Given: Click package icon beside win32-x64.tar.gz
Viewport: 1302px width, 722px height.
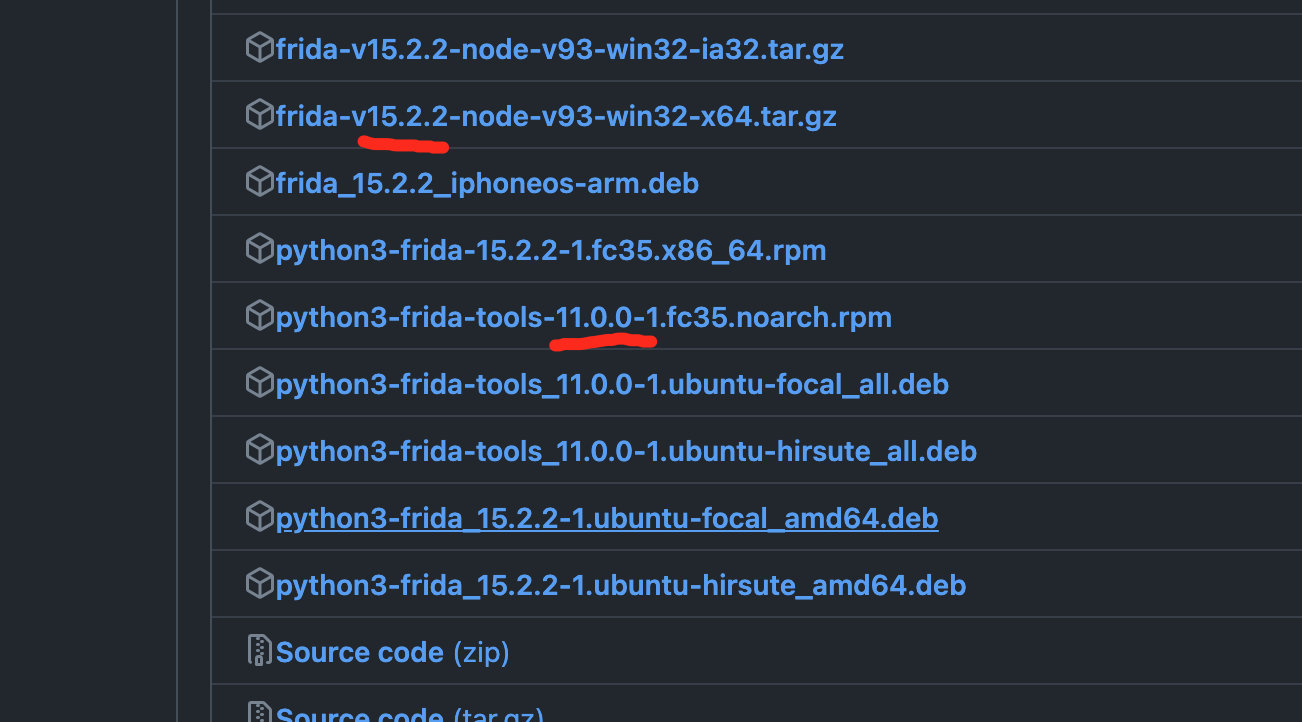Looking at the screenshot, I should click(260, 115).
